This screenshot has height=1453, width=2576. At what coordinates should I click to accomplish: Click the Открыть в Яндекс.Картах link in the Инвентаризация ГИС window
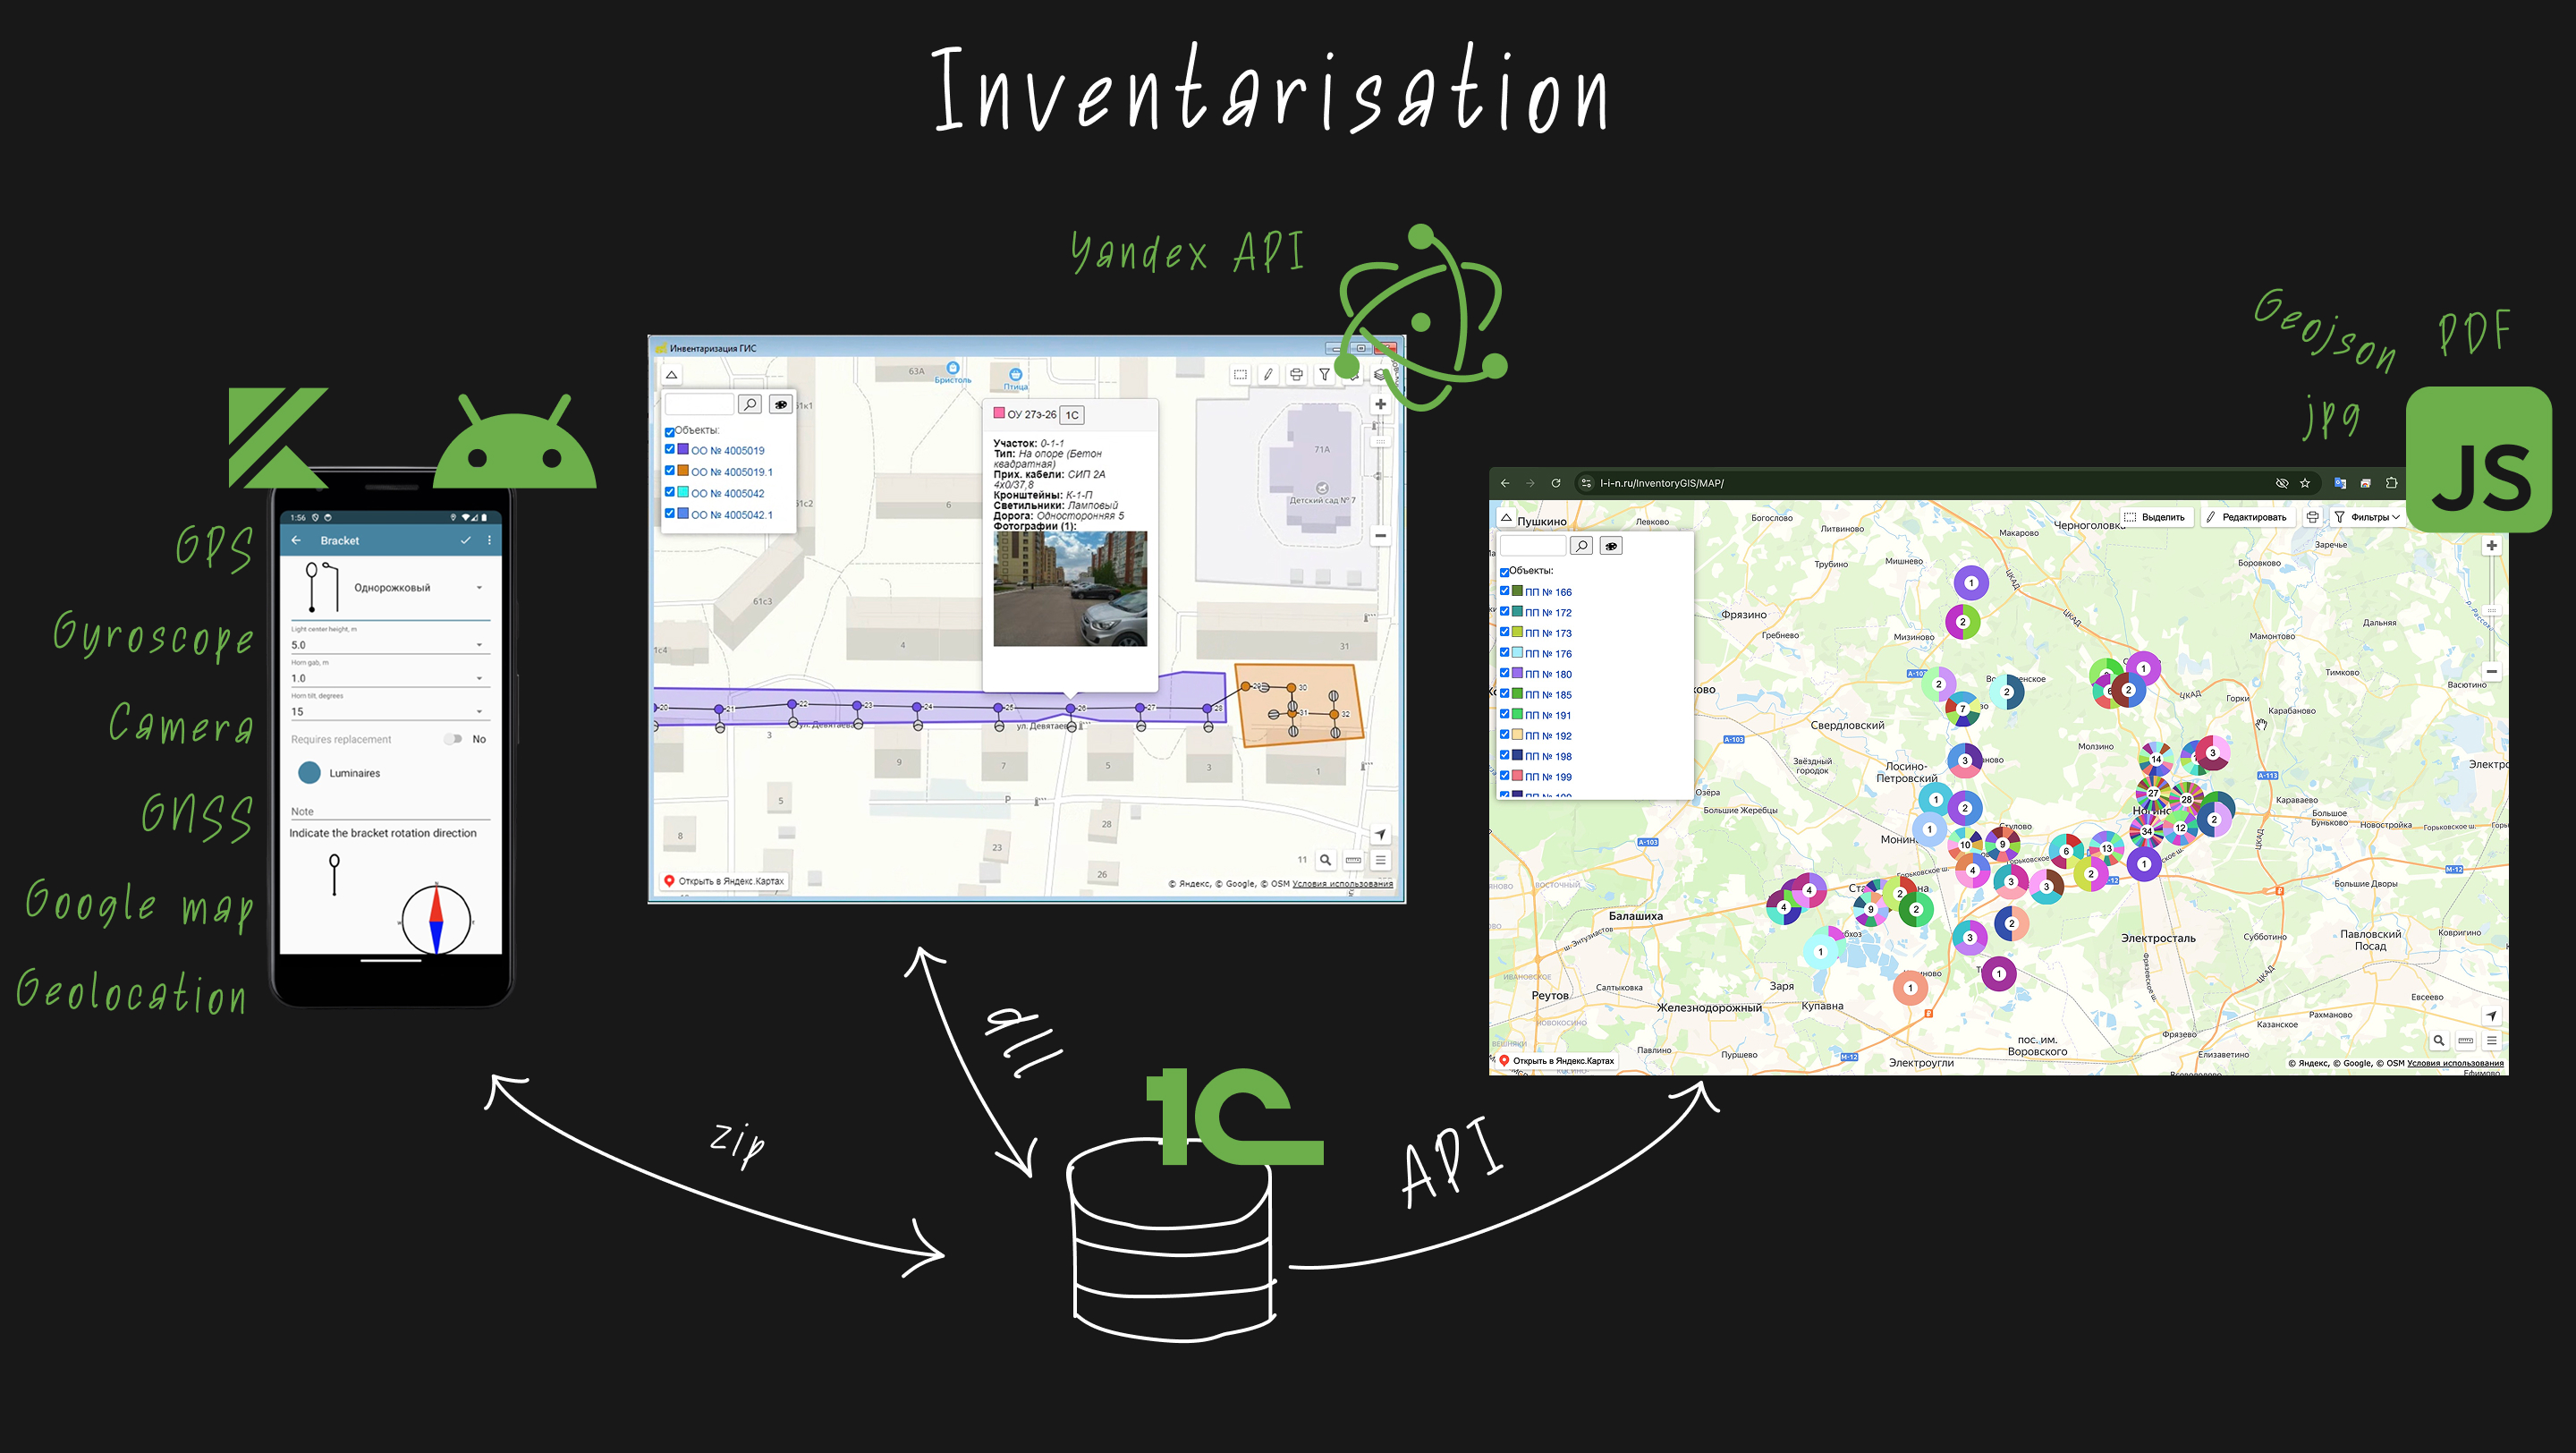[x=725, y=881]
